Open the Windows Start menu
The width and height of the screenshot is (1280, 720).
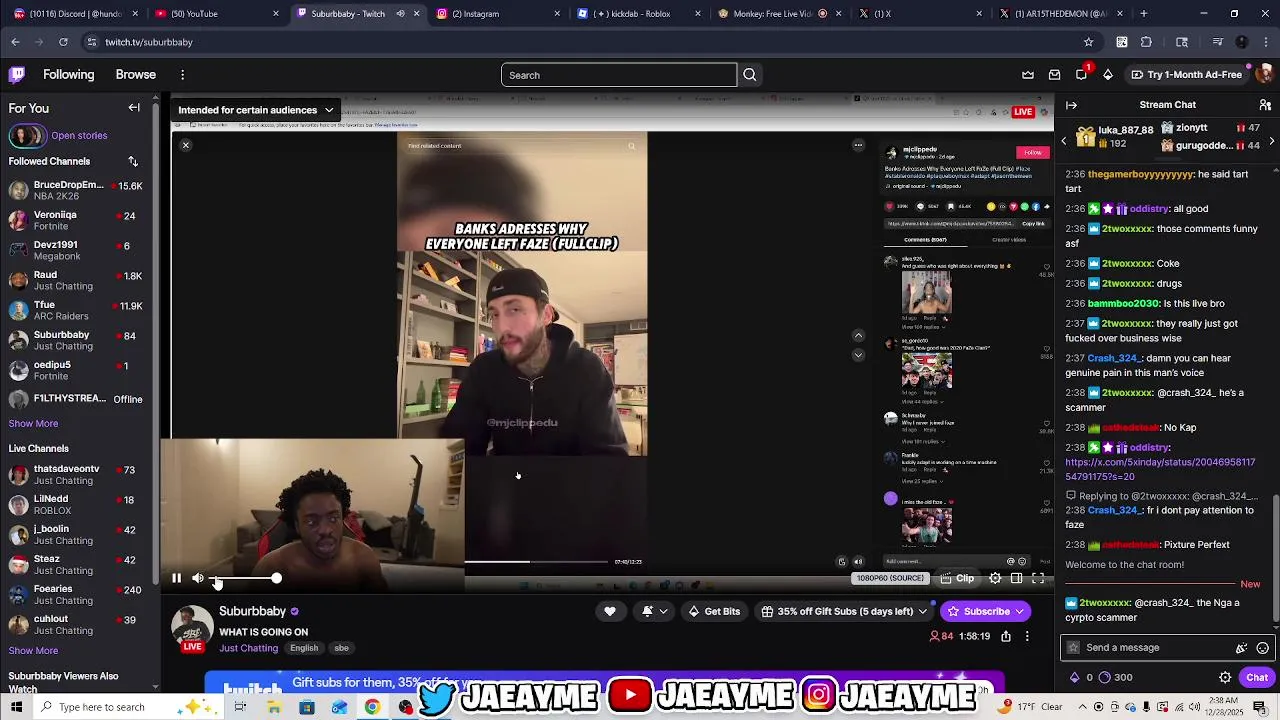coord(16,707)
